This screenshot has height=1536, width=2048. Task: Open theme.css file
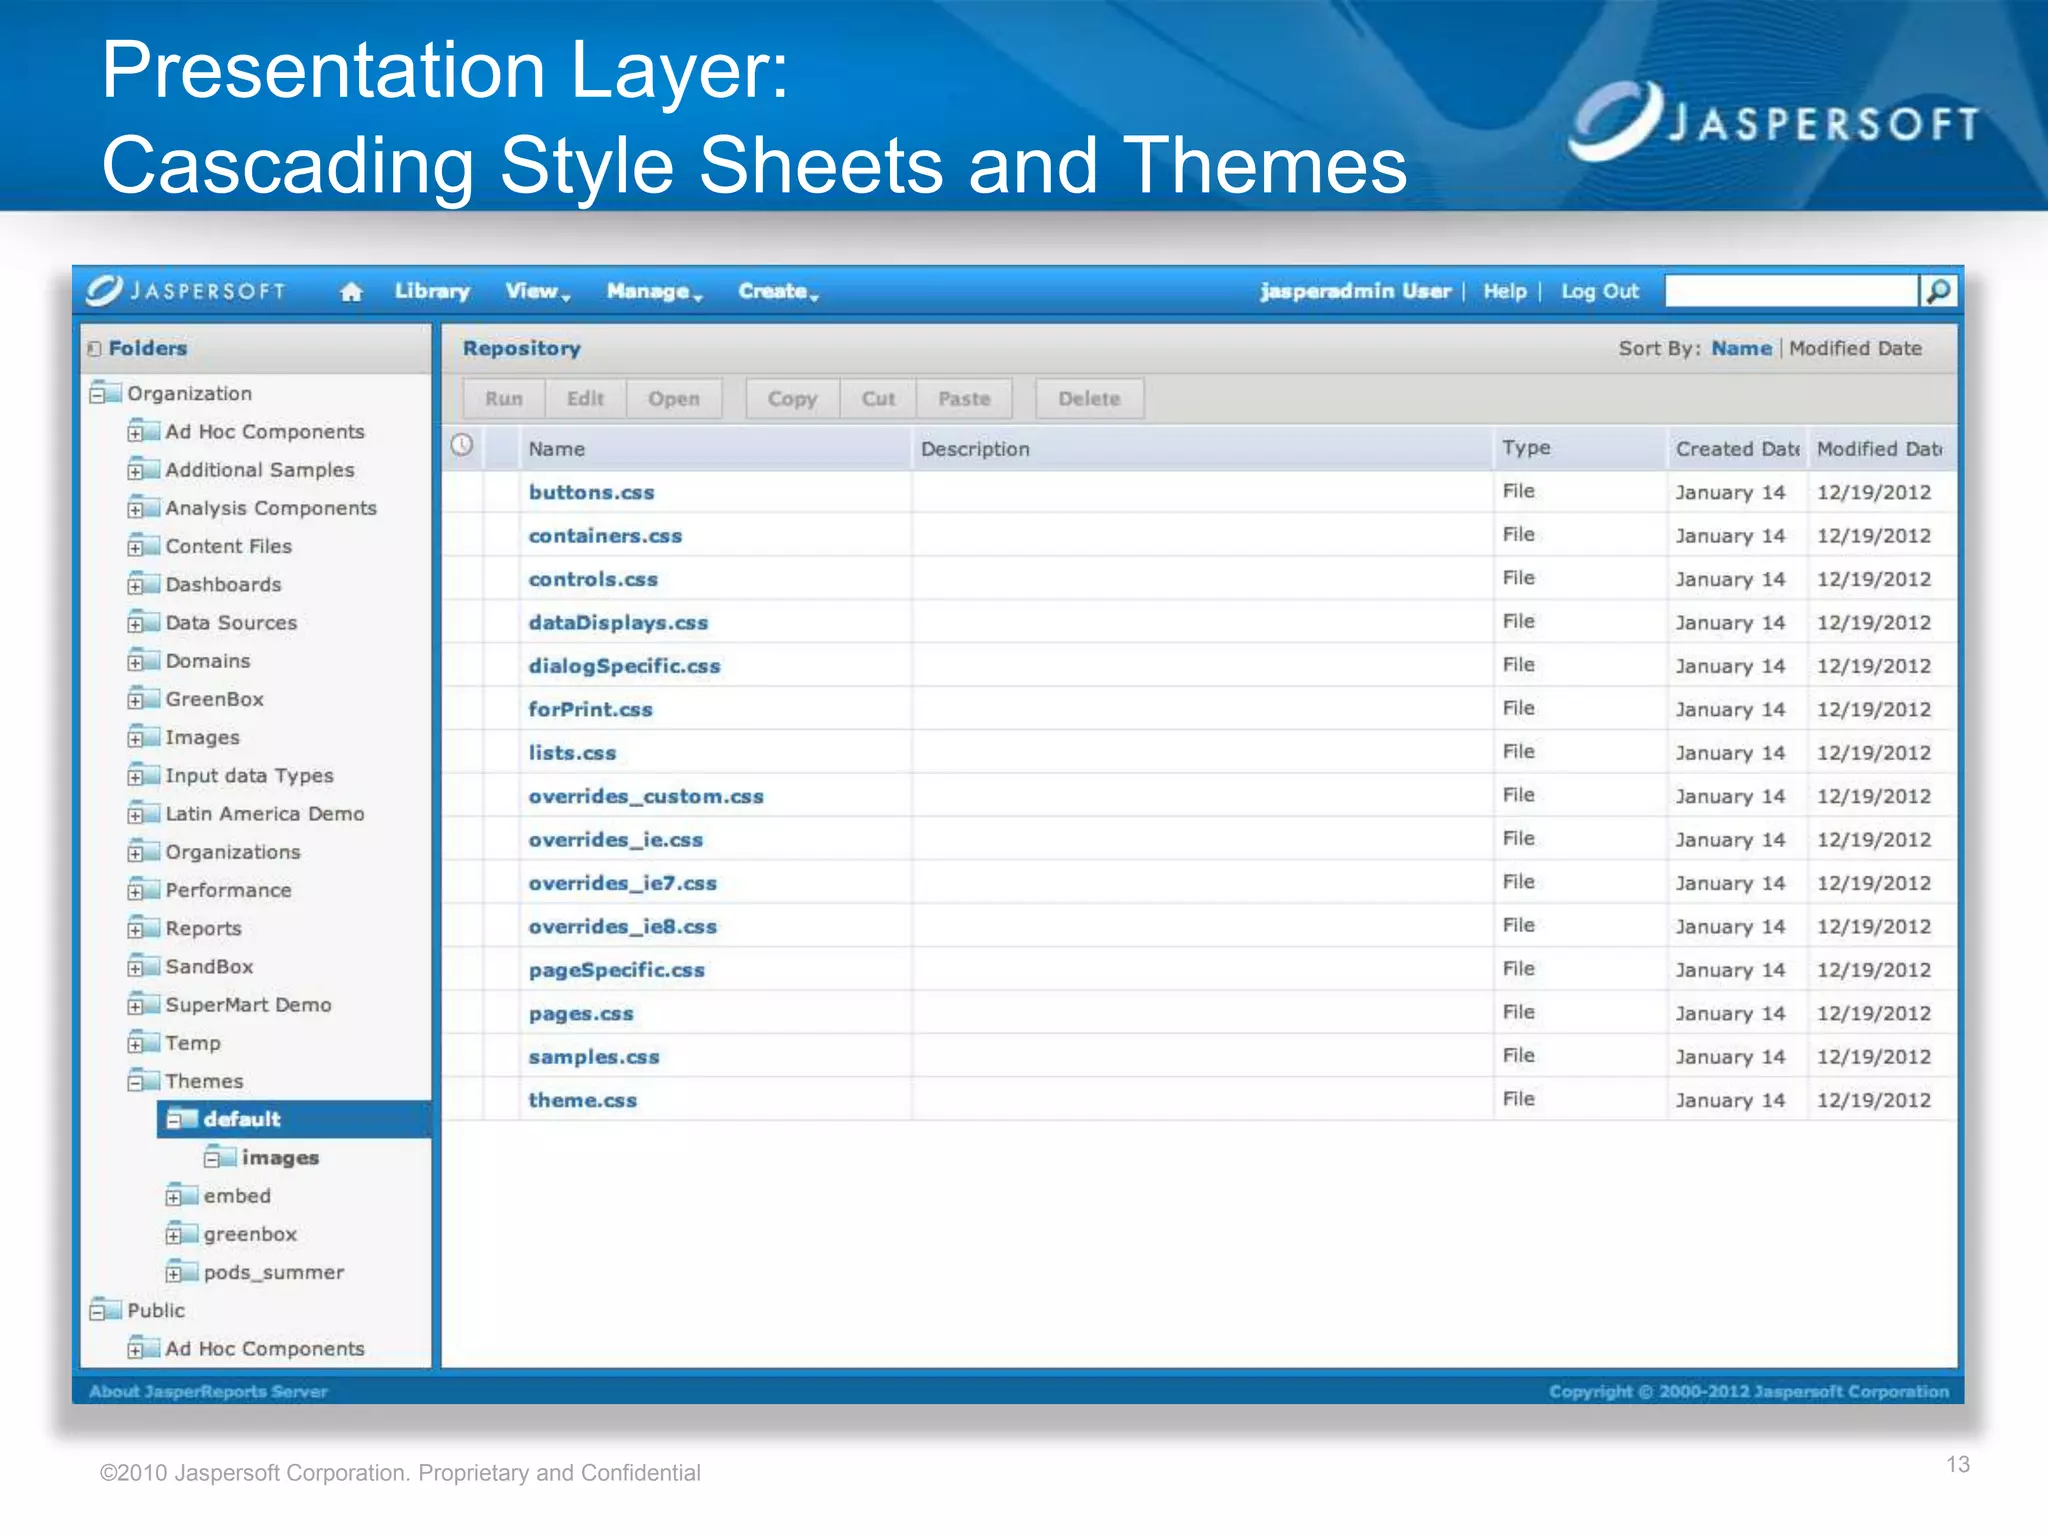point(582,1100)
